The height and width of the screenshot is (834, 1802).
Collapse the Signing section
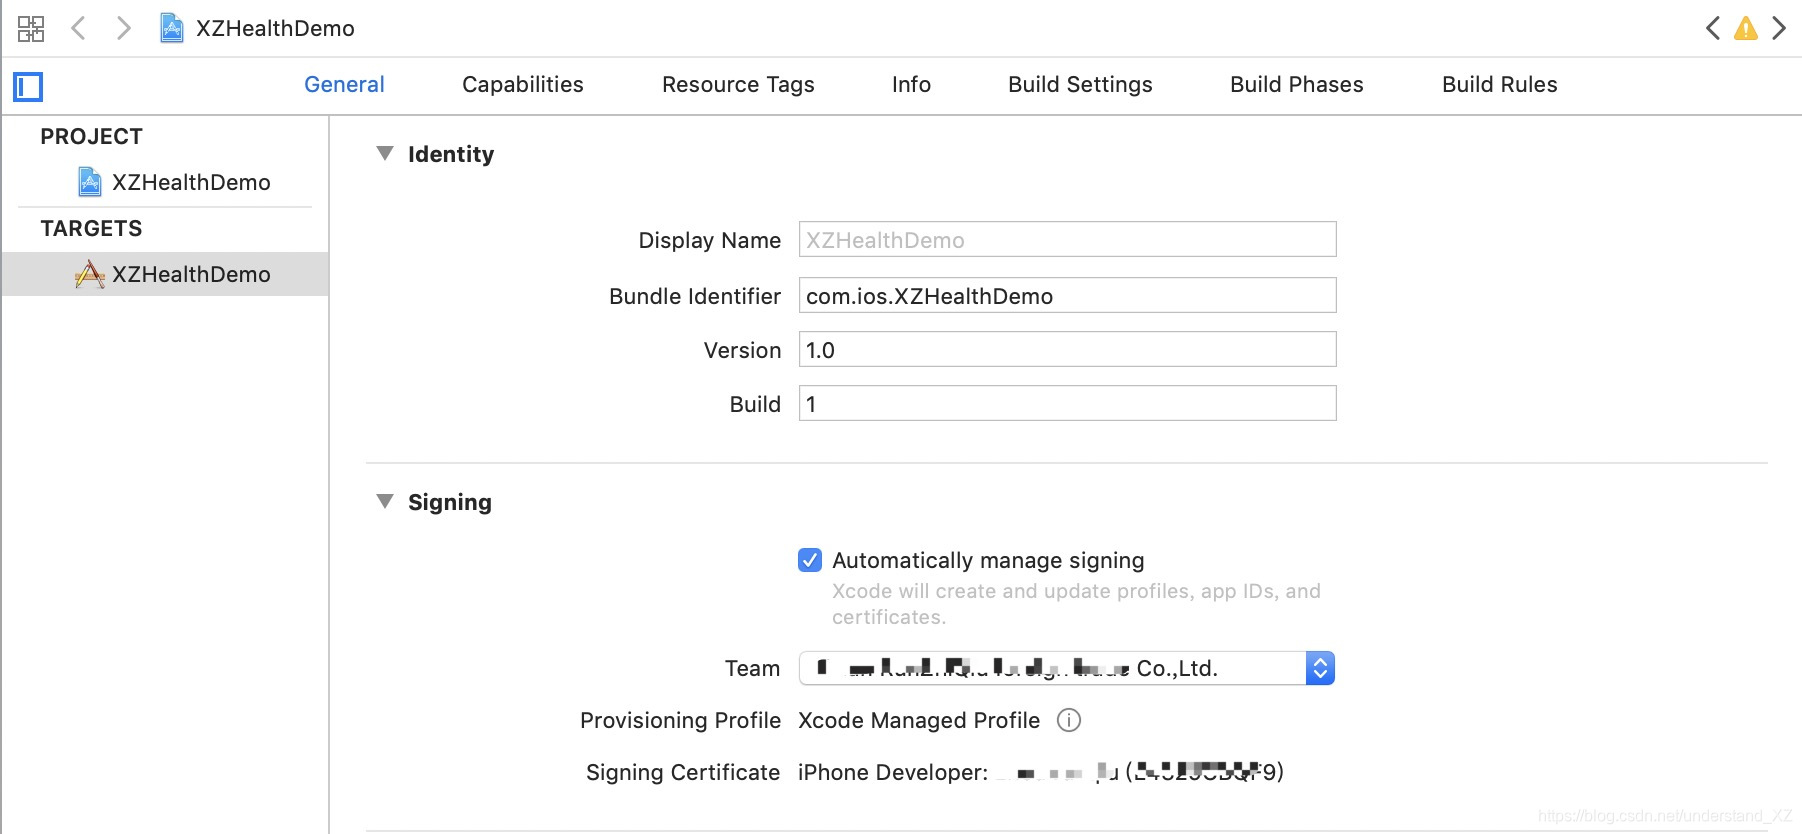point(385,501)
